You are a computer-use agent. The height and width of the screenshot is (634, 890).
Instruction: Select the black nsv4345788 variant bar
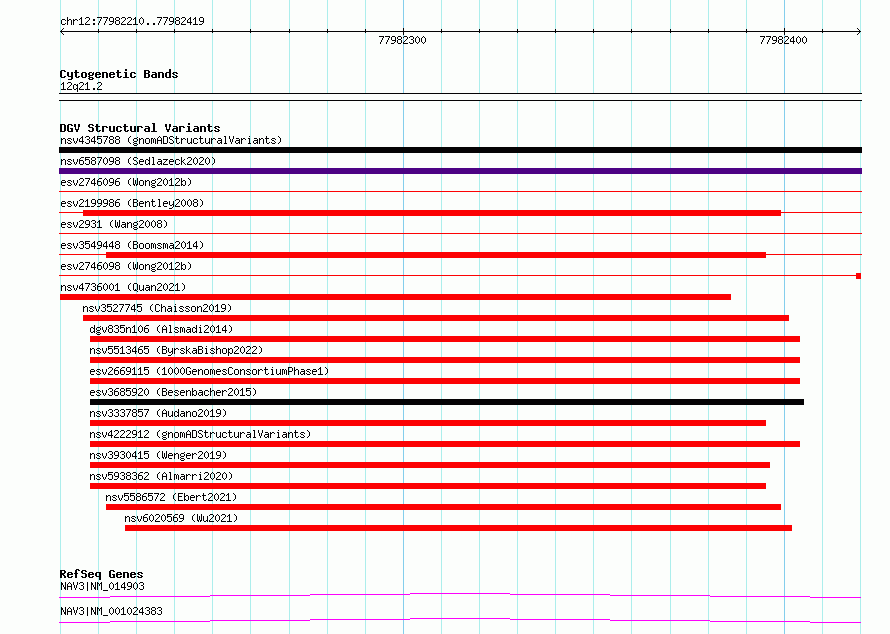coord(460,150)
